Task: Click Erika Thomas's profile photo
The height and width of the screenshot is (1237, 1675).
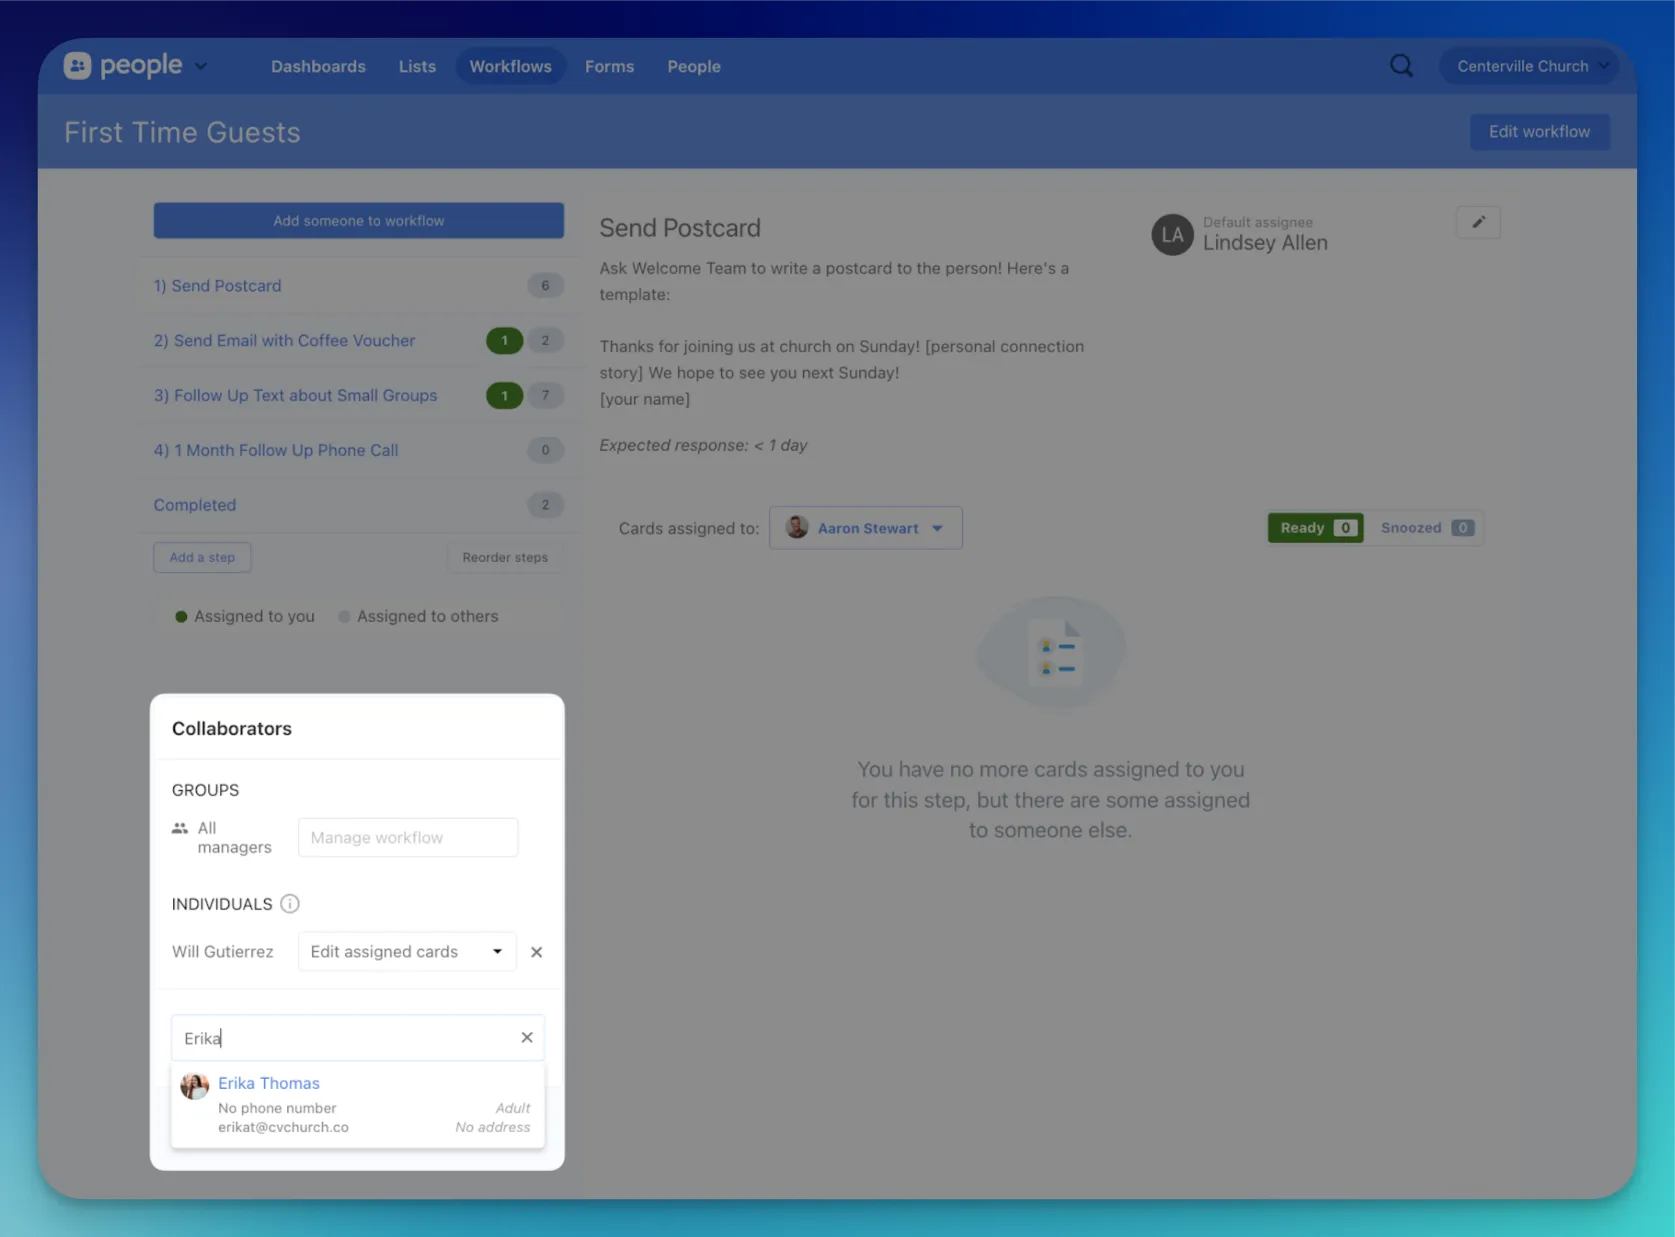Action: pos(195,1086)
